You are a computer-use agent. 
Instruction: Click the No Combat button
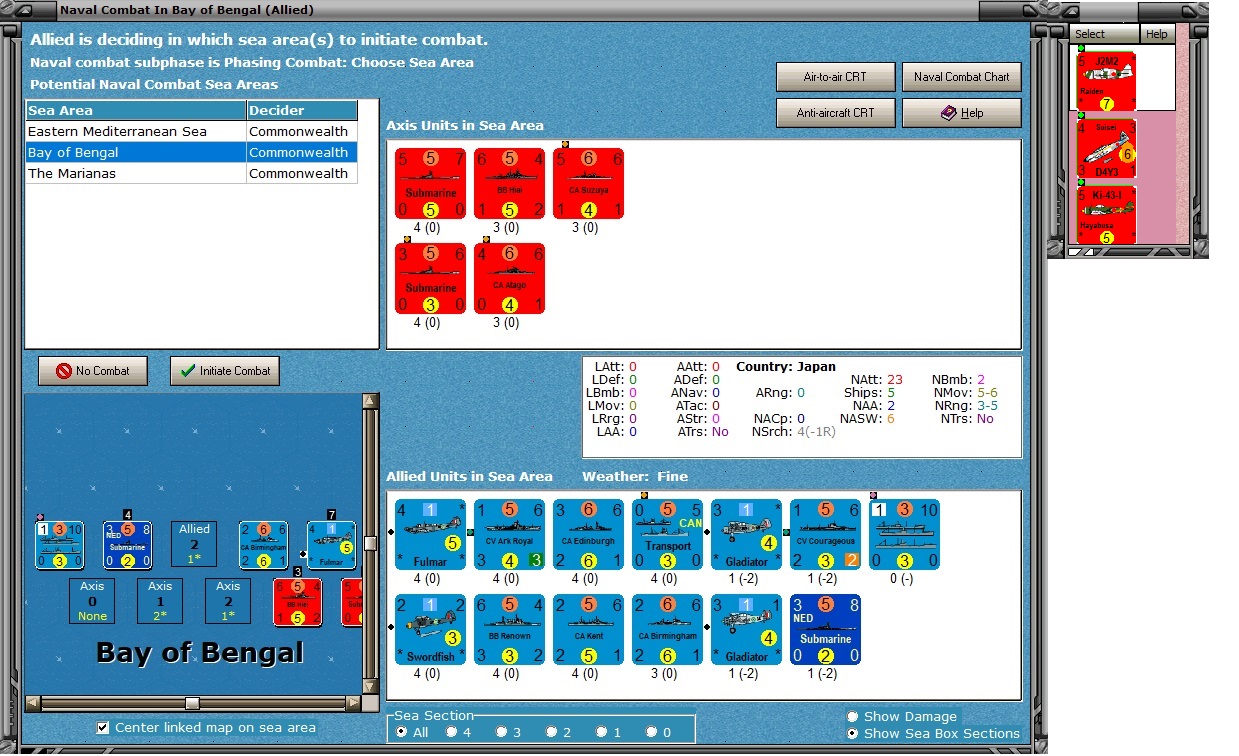[93, 371]
